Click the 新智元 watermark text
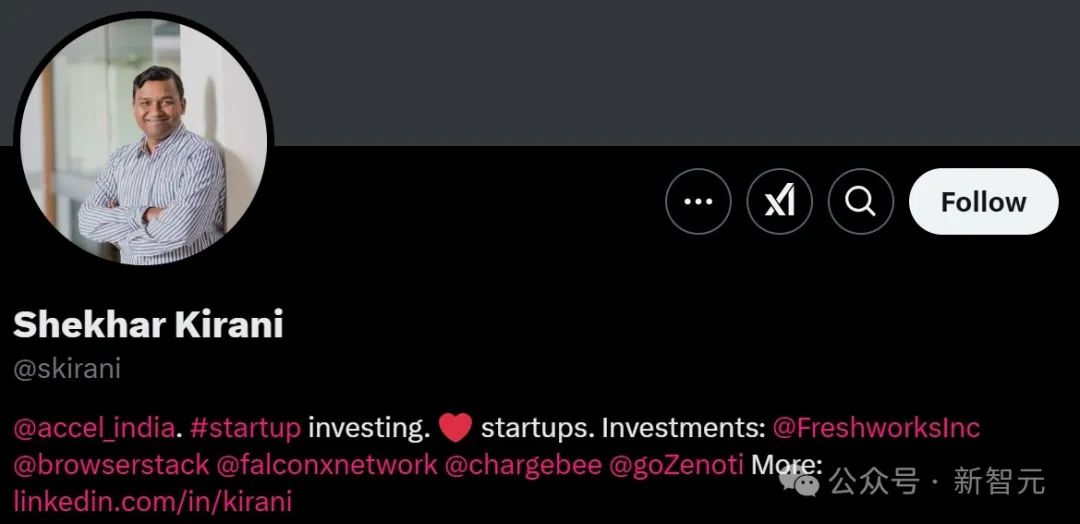 click(x=999, y=482)
